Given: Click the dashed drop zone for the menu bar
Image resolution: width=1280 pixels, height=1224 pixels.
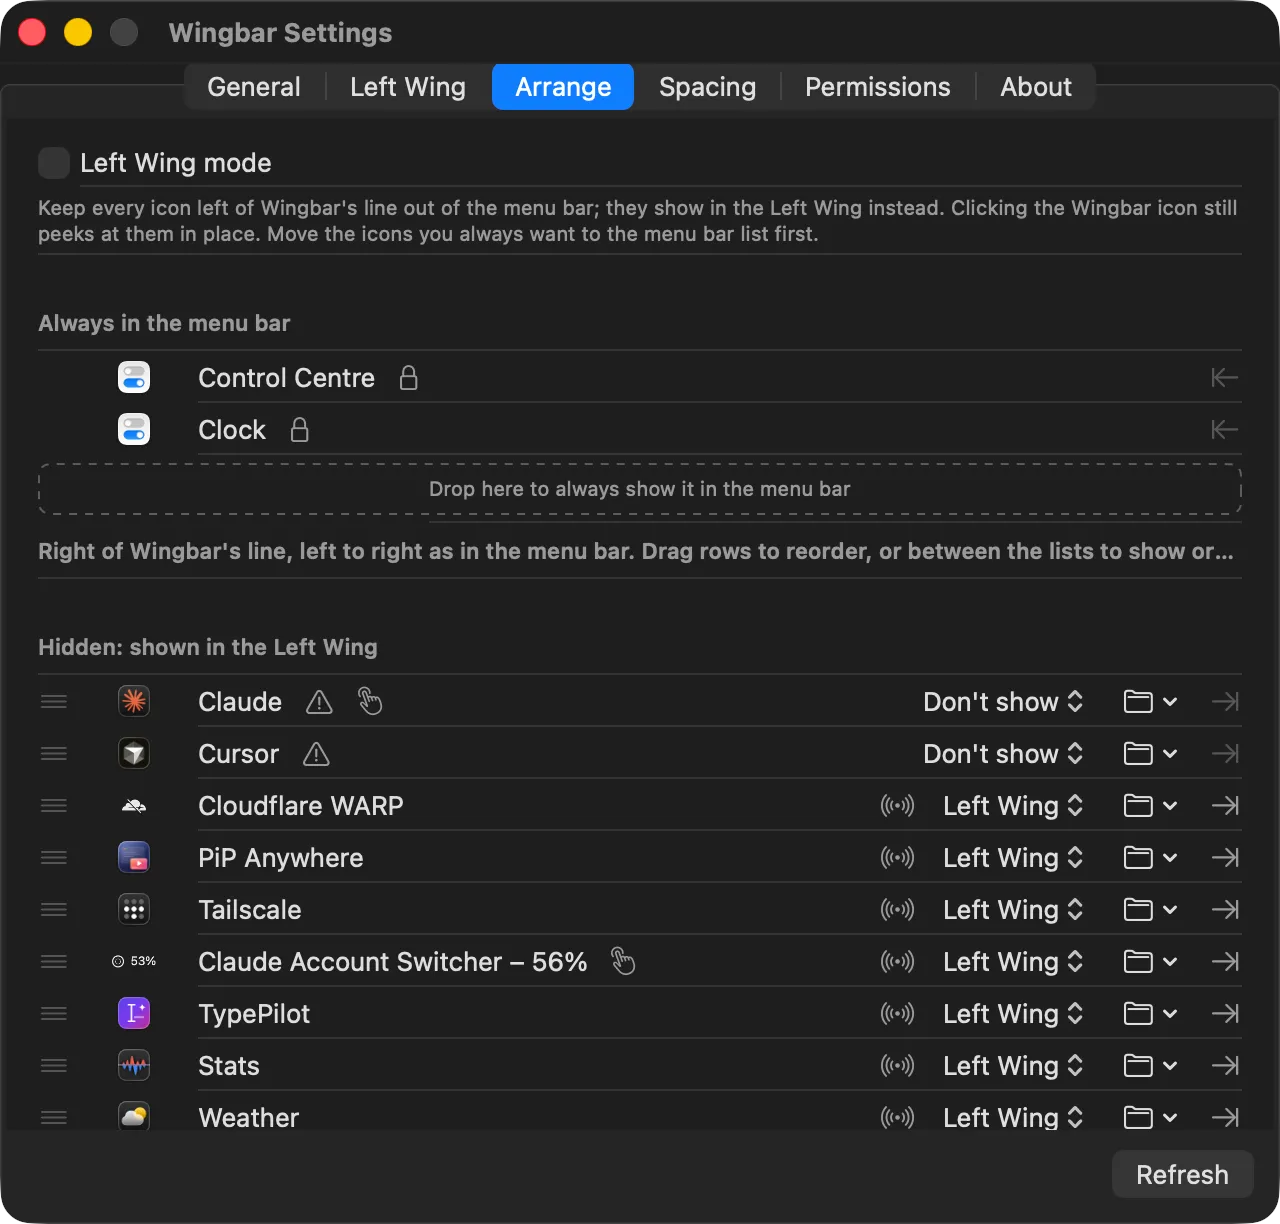Looking at the screenshot, I should pyautogui.click(x=640, y=489).
